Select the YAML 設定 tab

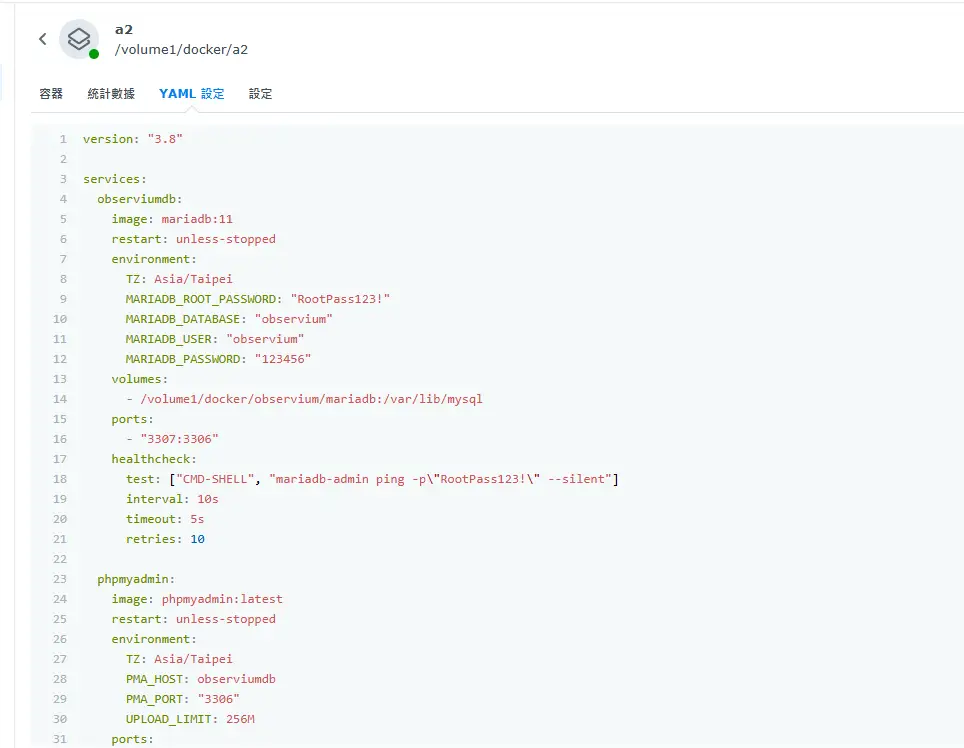(x=192, y=93)
